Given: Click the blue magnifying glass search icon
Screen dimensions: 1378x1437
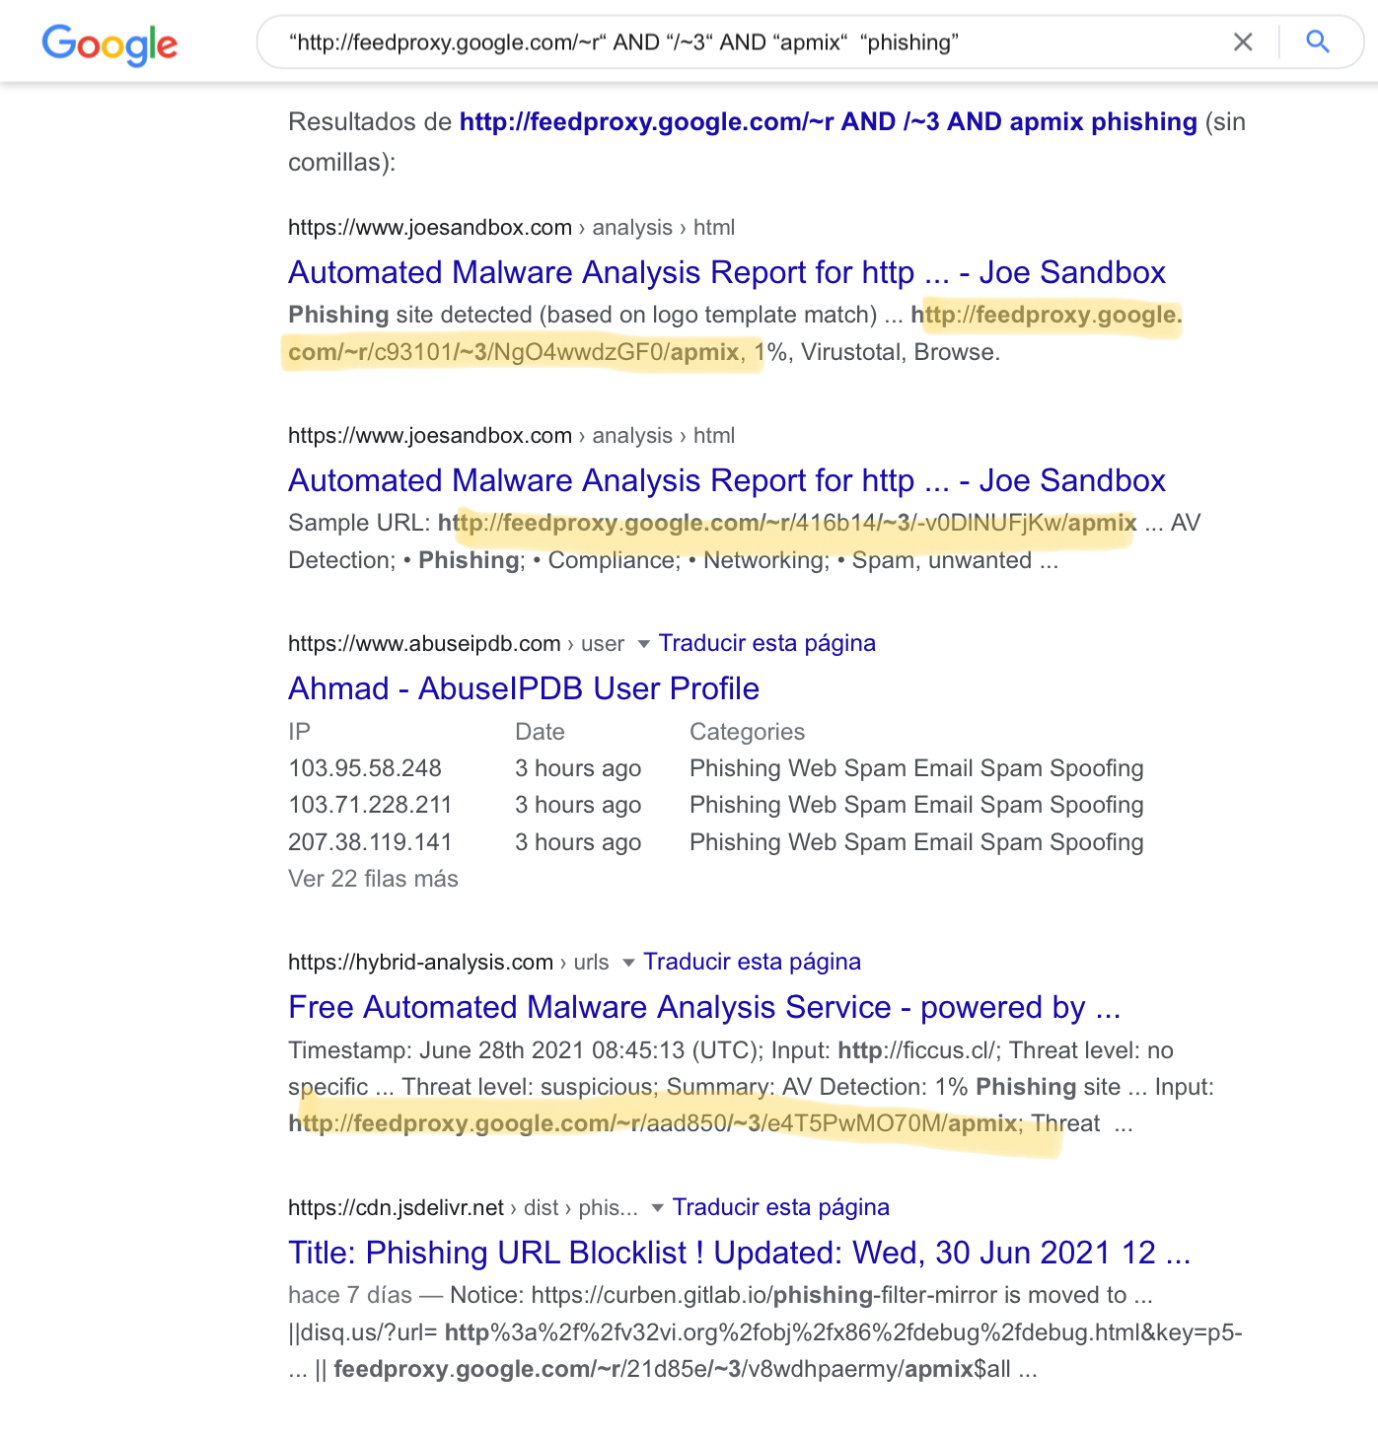Looking at the screenshot, I should [x=1318, y=42].
